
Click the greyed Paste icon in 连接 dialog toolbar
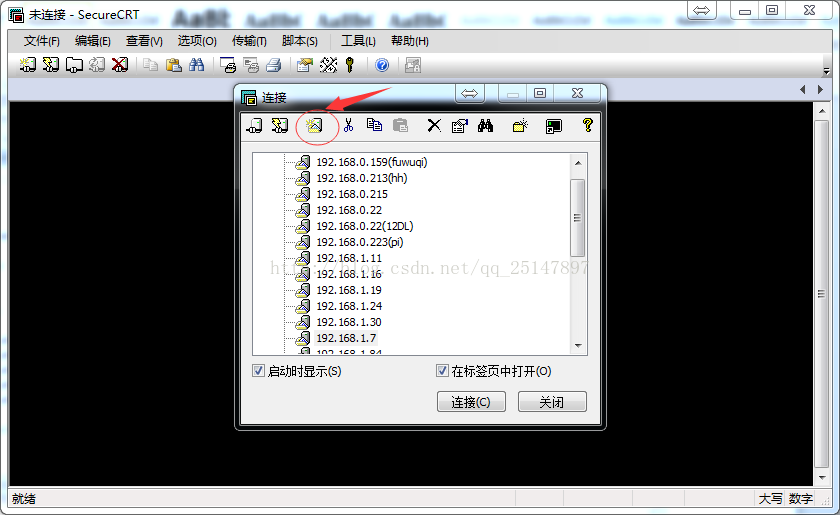point(400,125)
